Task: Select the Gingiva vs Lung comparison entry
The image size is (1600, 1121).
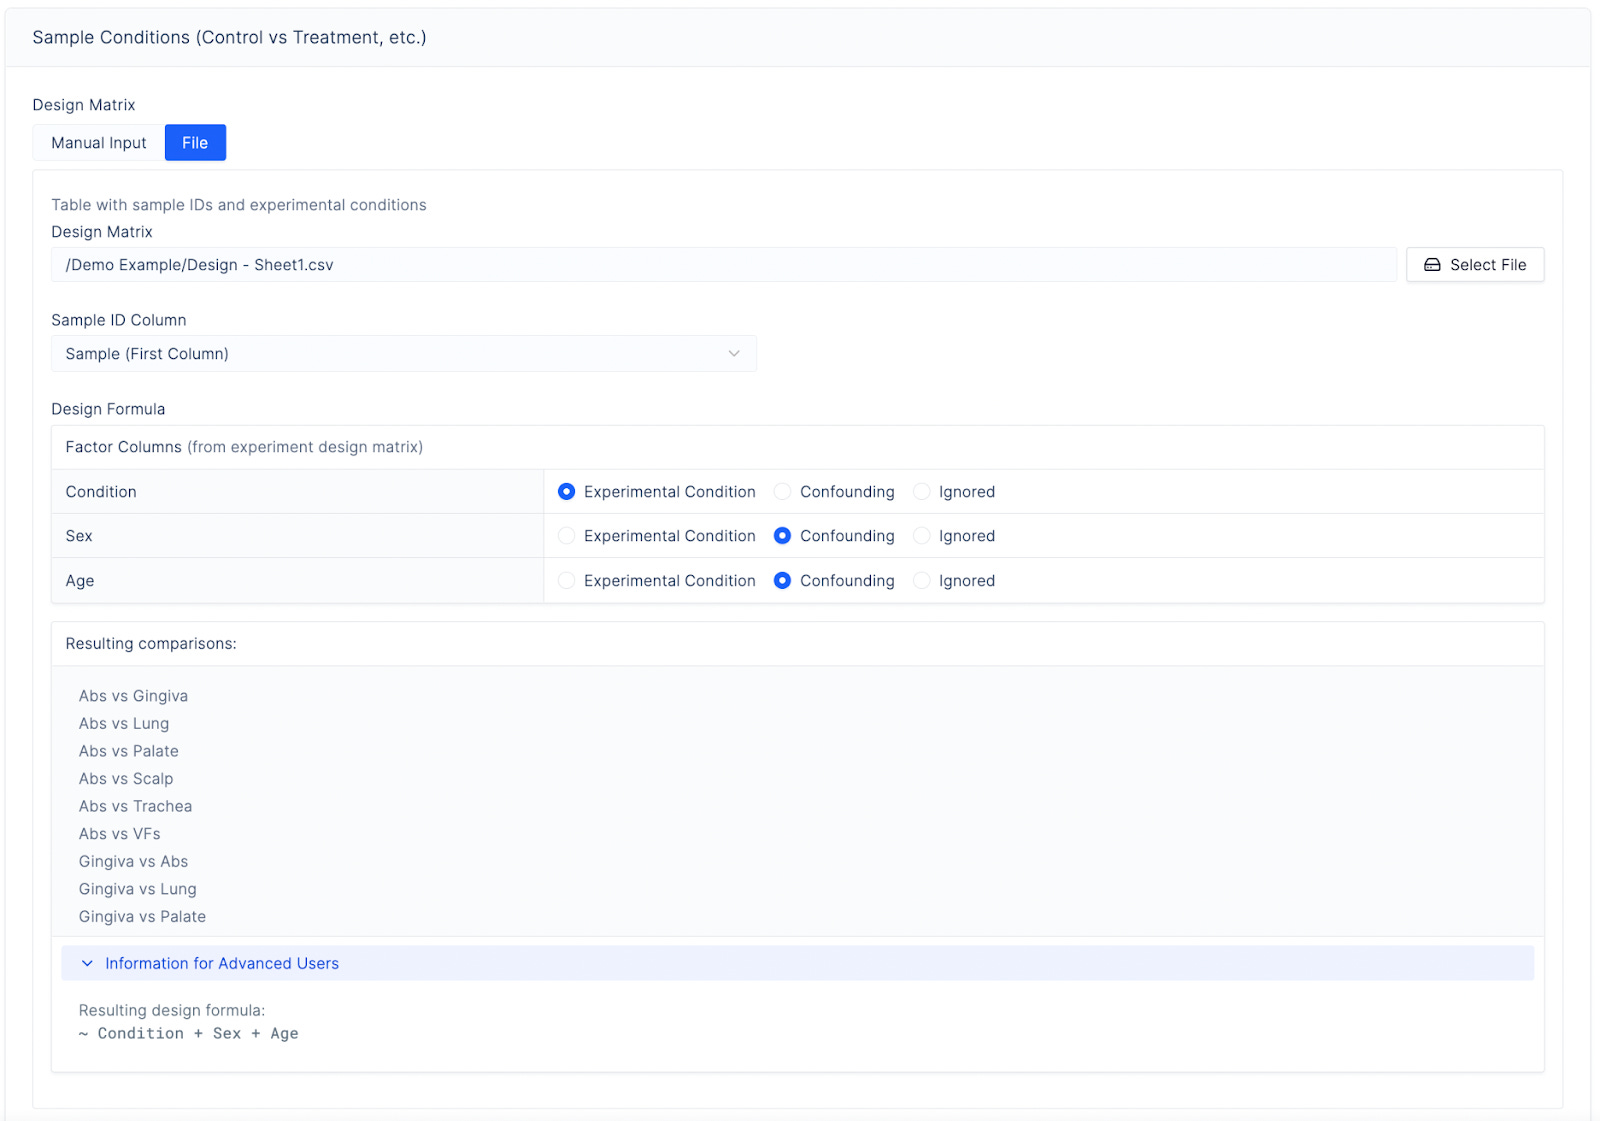Action: 137,888
